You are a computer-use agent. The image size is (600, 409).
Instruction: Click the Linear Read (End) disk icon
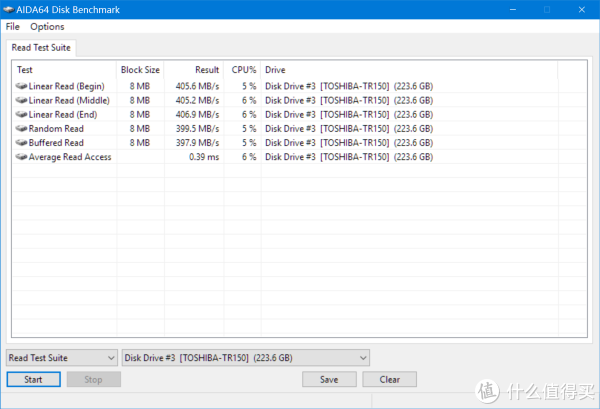21,114
